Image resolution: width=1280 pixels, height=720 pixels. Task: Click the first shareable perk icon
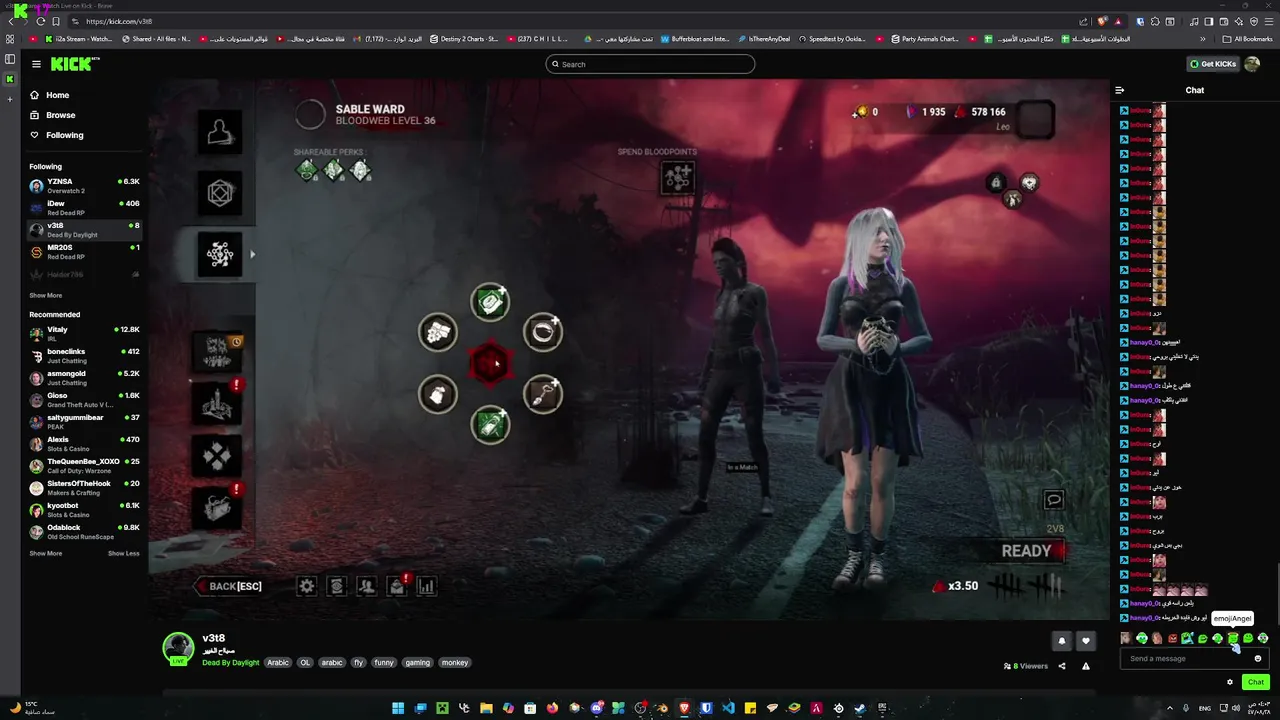[x=307, y=171]
